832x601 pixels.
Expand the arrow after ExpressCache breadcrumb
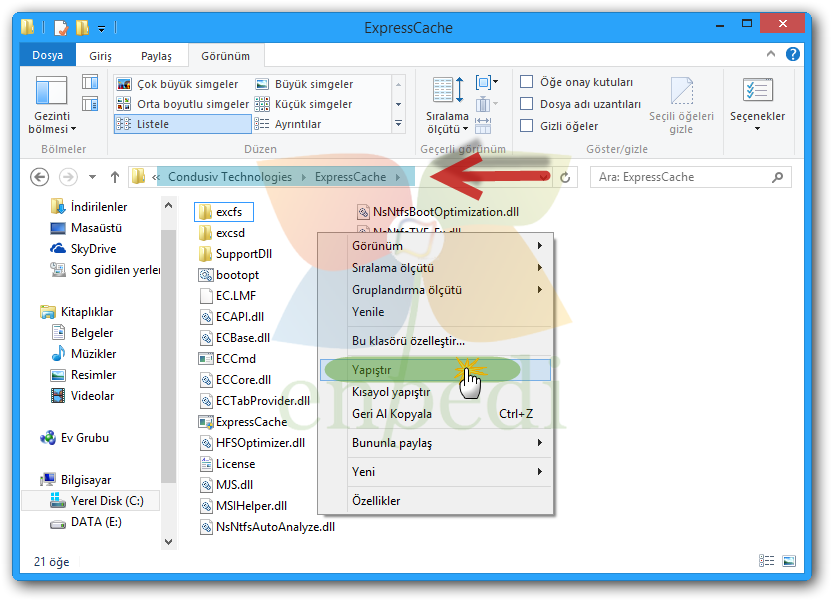point(398,177)
